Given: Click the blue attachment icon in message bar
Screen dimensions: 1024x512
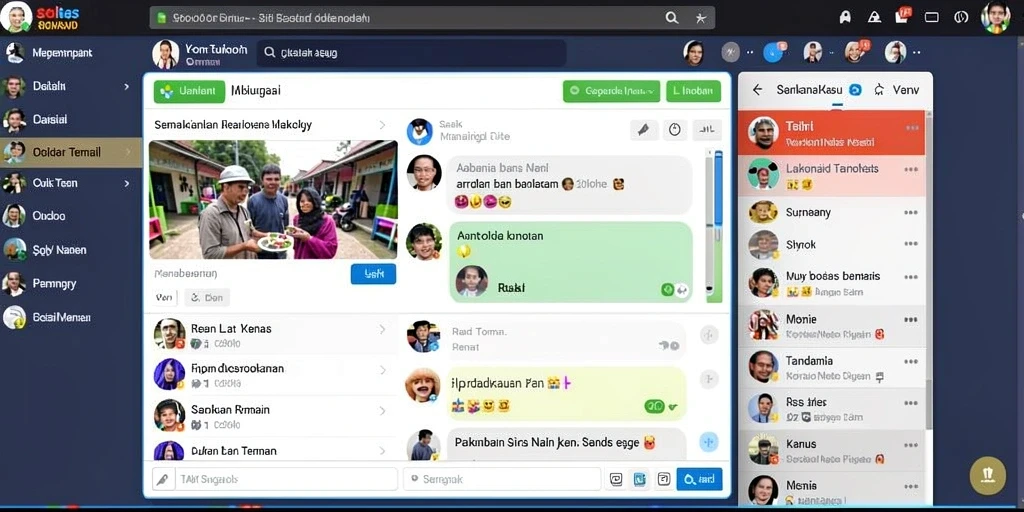Looking at the screenshot, I should (640, 479).
